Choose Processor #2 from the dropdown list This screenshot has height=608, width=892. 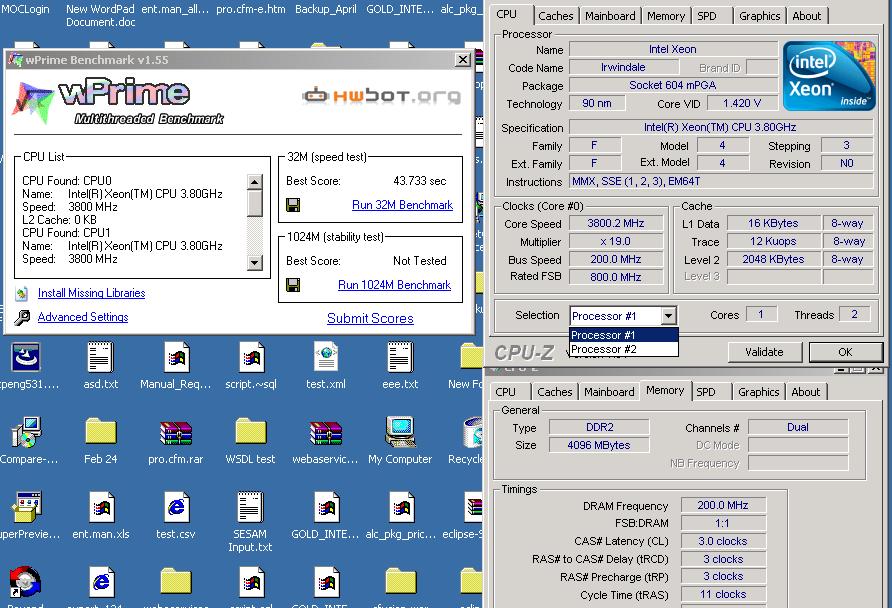(x=623, y=349)
